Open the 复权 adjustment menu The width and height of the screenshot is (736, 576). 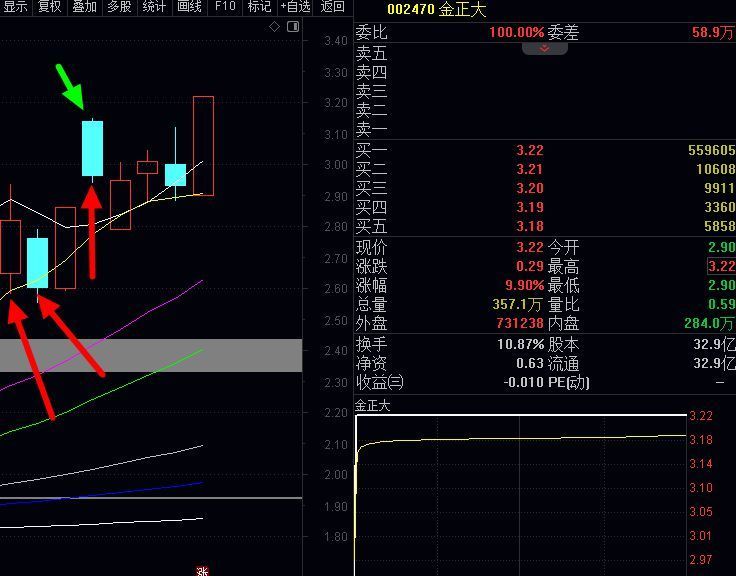pos(49,7)
